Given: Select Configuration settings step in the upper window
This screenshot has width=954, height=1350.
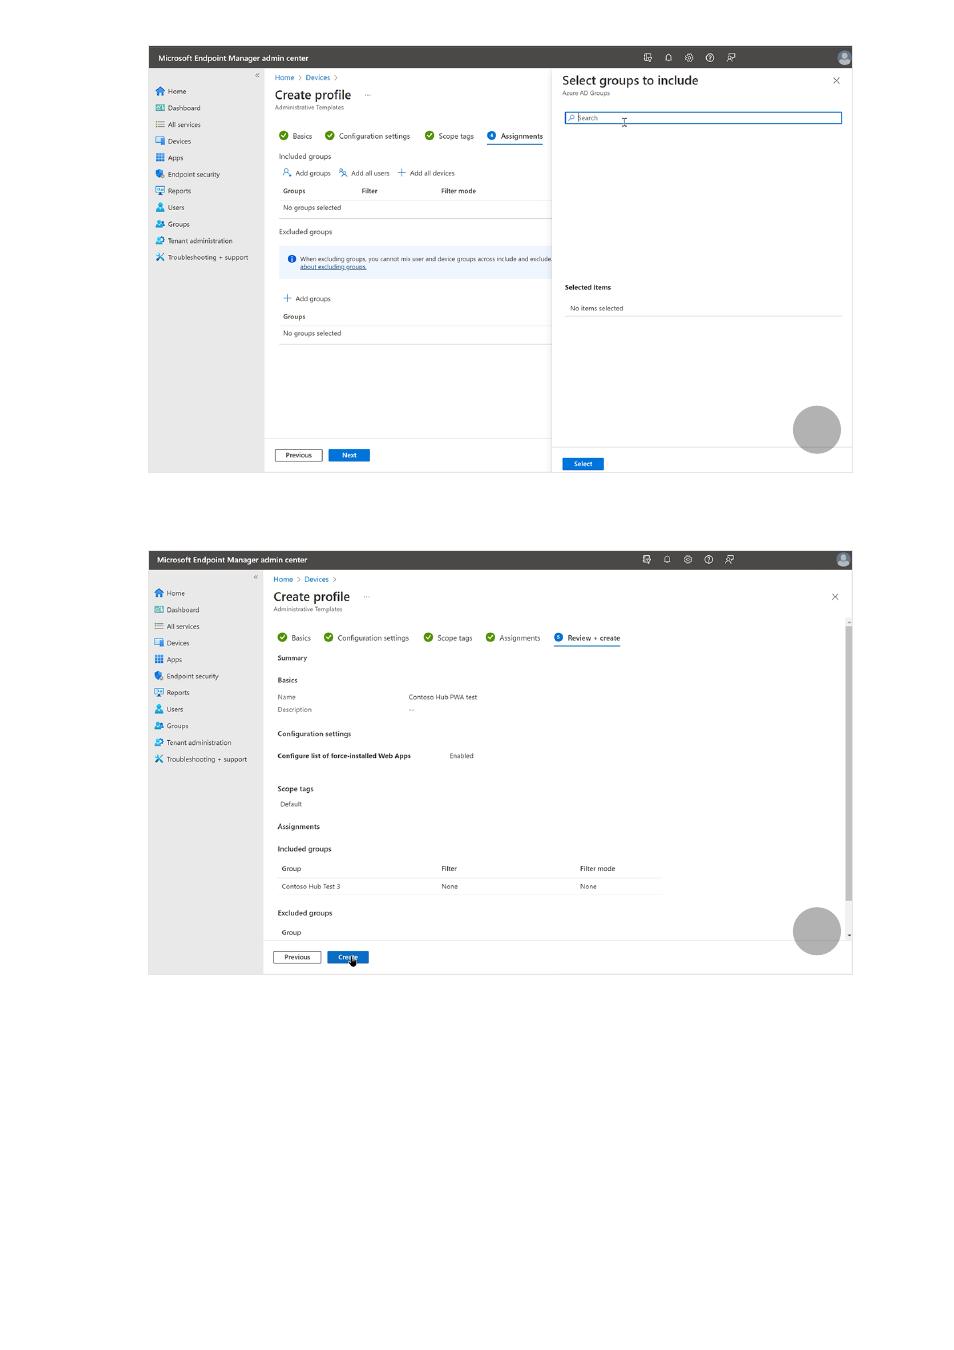Looking at the screenshot, I should click(x=373, y=137).
